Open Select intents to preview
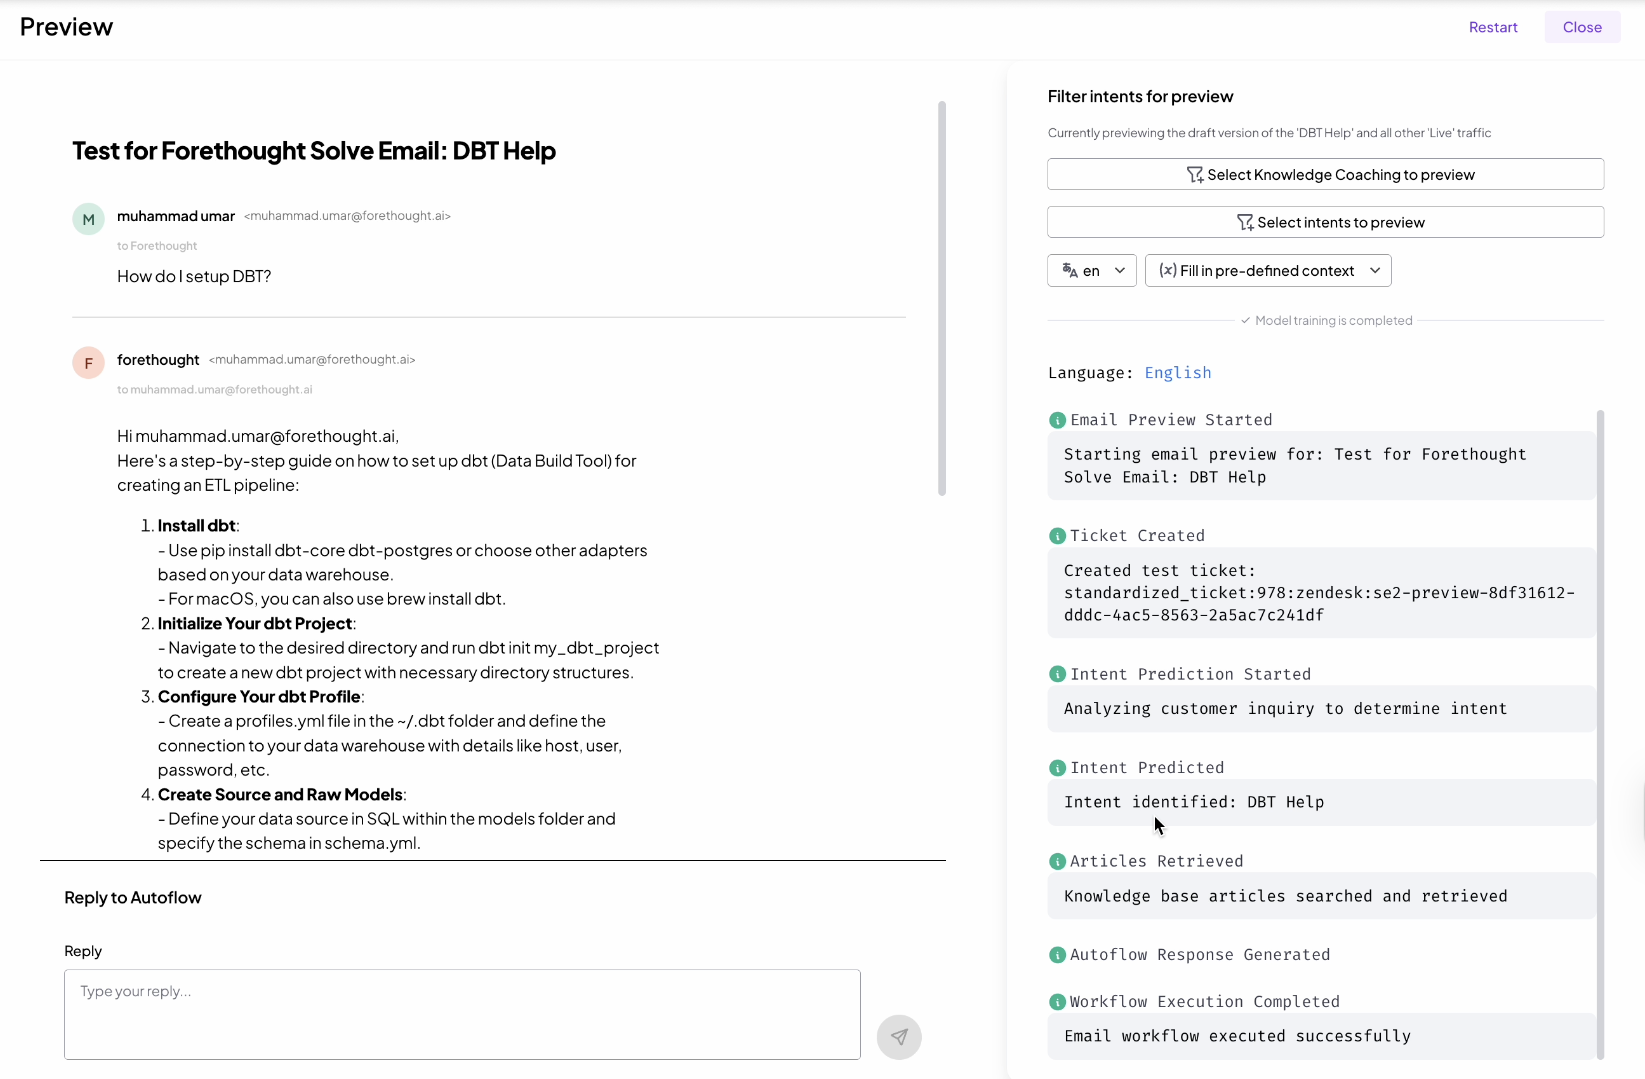The height and width of the screenshot is (1079, 1645). click(1325, 222)
